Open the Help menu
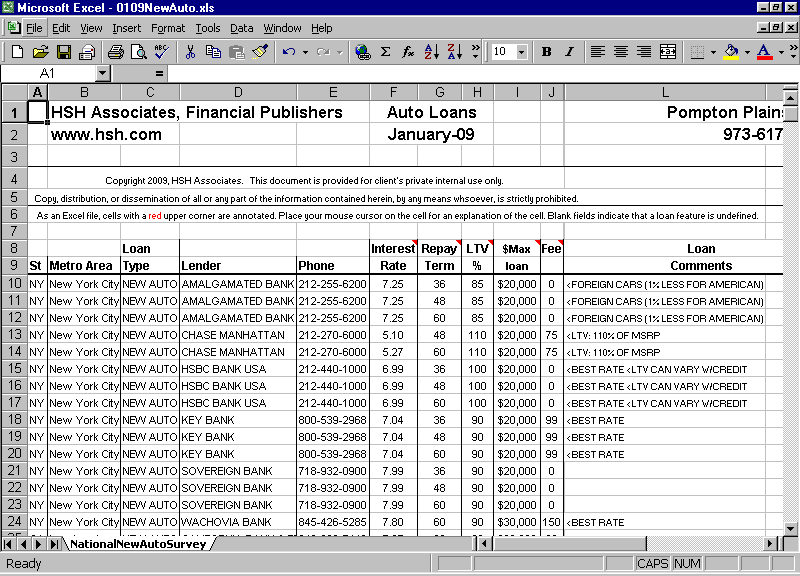Screen dimensions: 800x576 click(x=321, y=28)
